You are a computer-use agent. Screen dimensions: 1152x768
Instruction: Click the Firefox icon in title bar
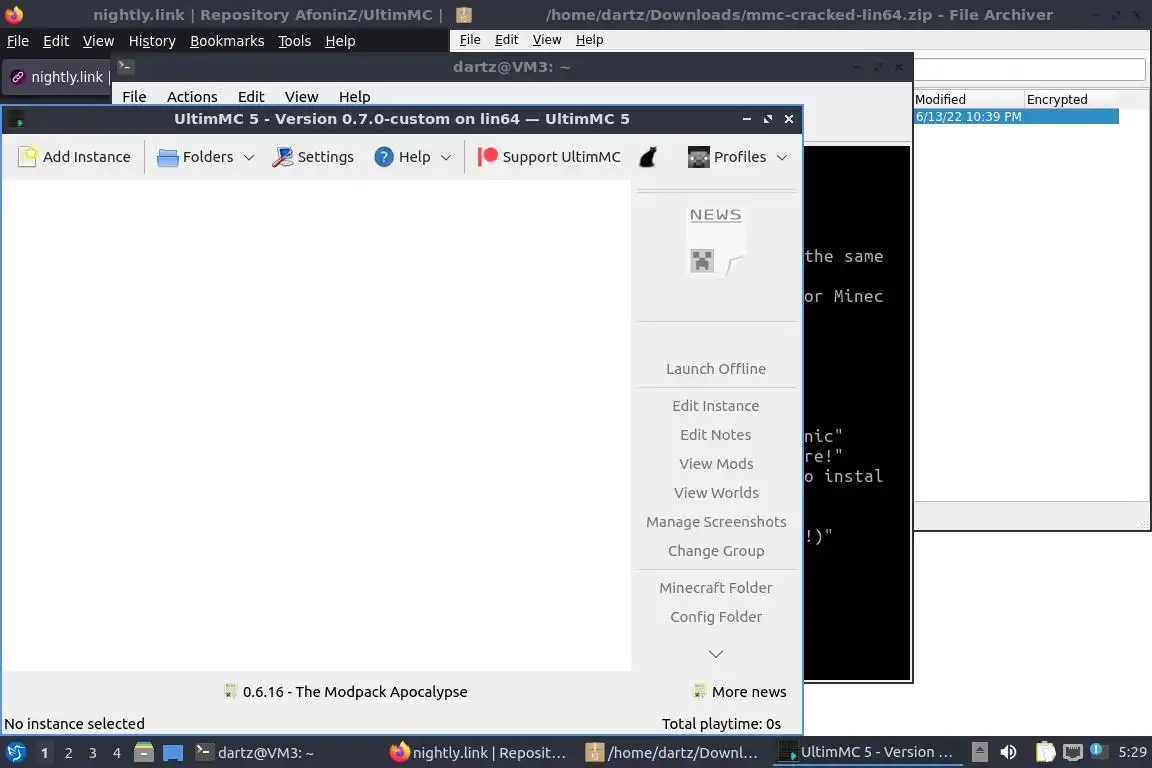pos(14,15)
